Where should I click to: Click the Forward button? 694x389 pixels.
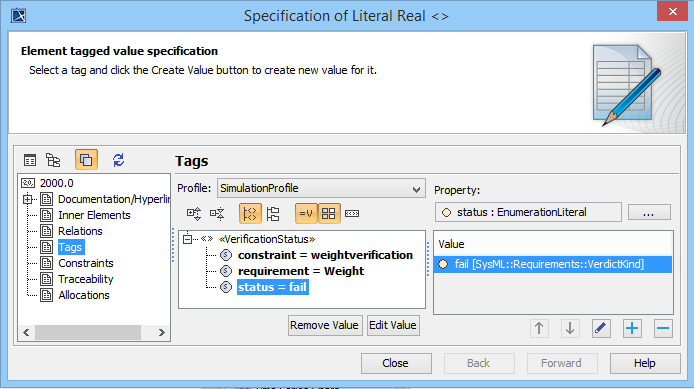(x=562, y=363)
